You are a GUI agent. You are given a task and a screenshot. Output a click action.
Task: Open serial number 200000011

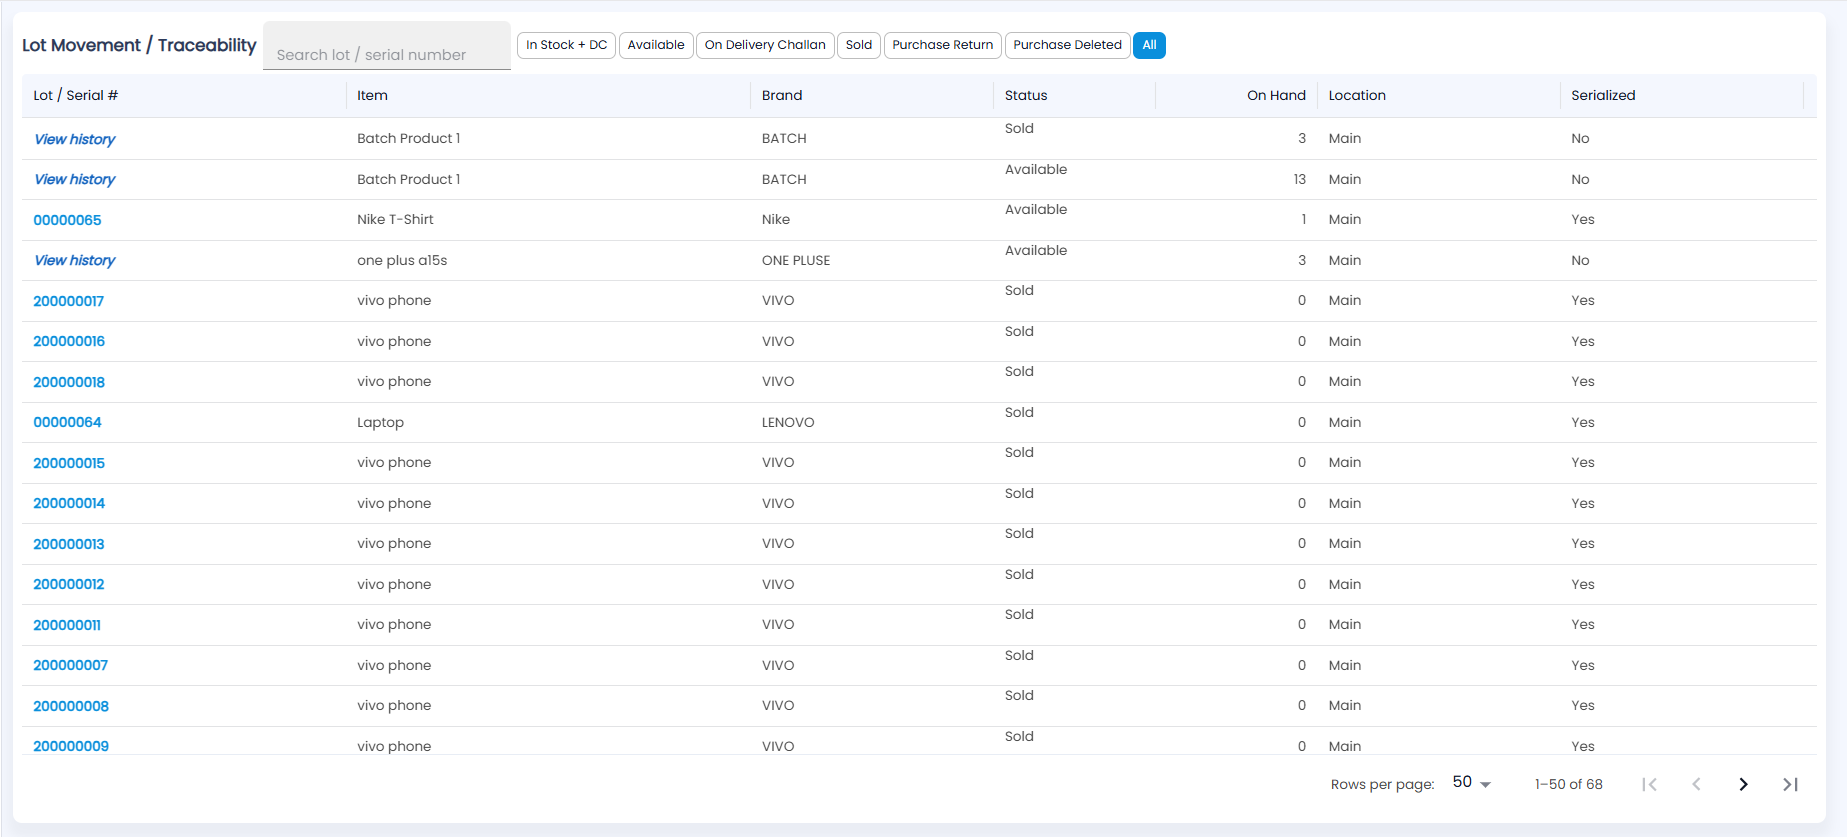coord(67,625)
